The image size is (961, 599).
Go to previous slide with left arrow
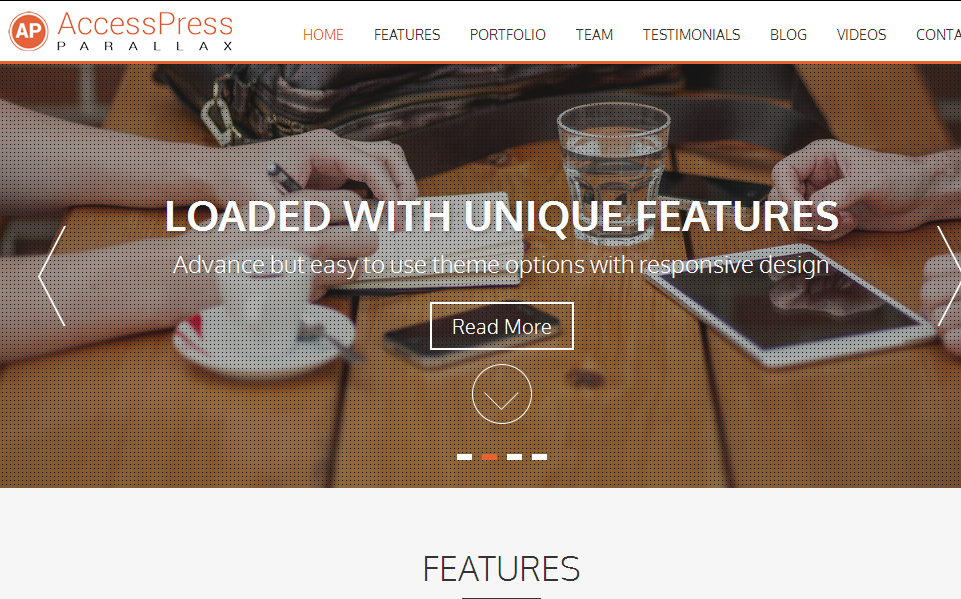point(52,276)
